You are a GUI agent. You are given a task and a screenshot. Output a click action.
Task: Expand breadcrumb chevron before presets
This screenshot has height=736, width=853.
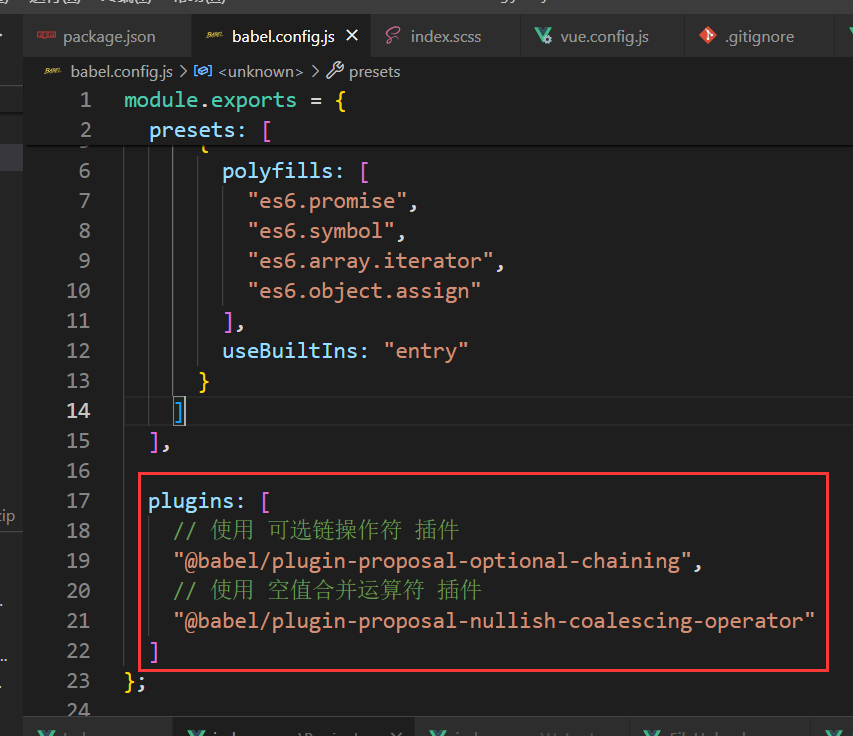click(315, 71)
